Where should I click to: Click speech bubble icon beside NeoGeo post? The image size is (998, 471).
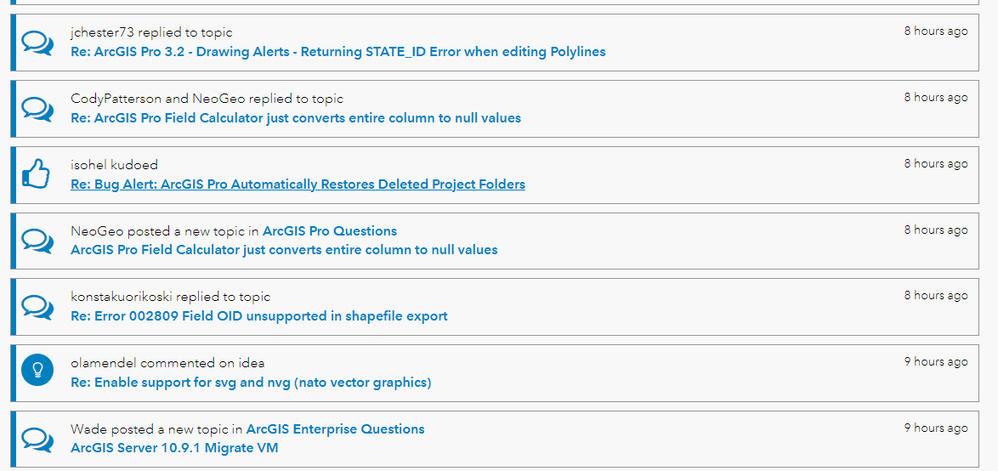pos(37,240)
